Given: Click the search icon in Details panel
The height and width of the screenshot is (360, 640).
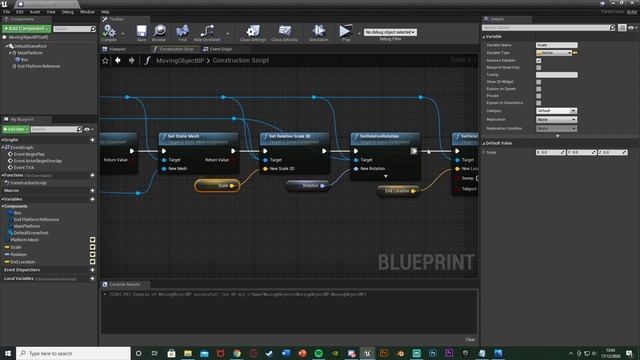Looking at the screenshot, I should coord(612,28).
